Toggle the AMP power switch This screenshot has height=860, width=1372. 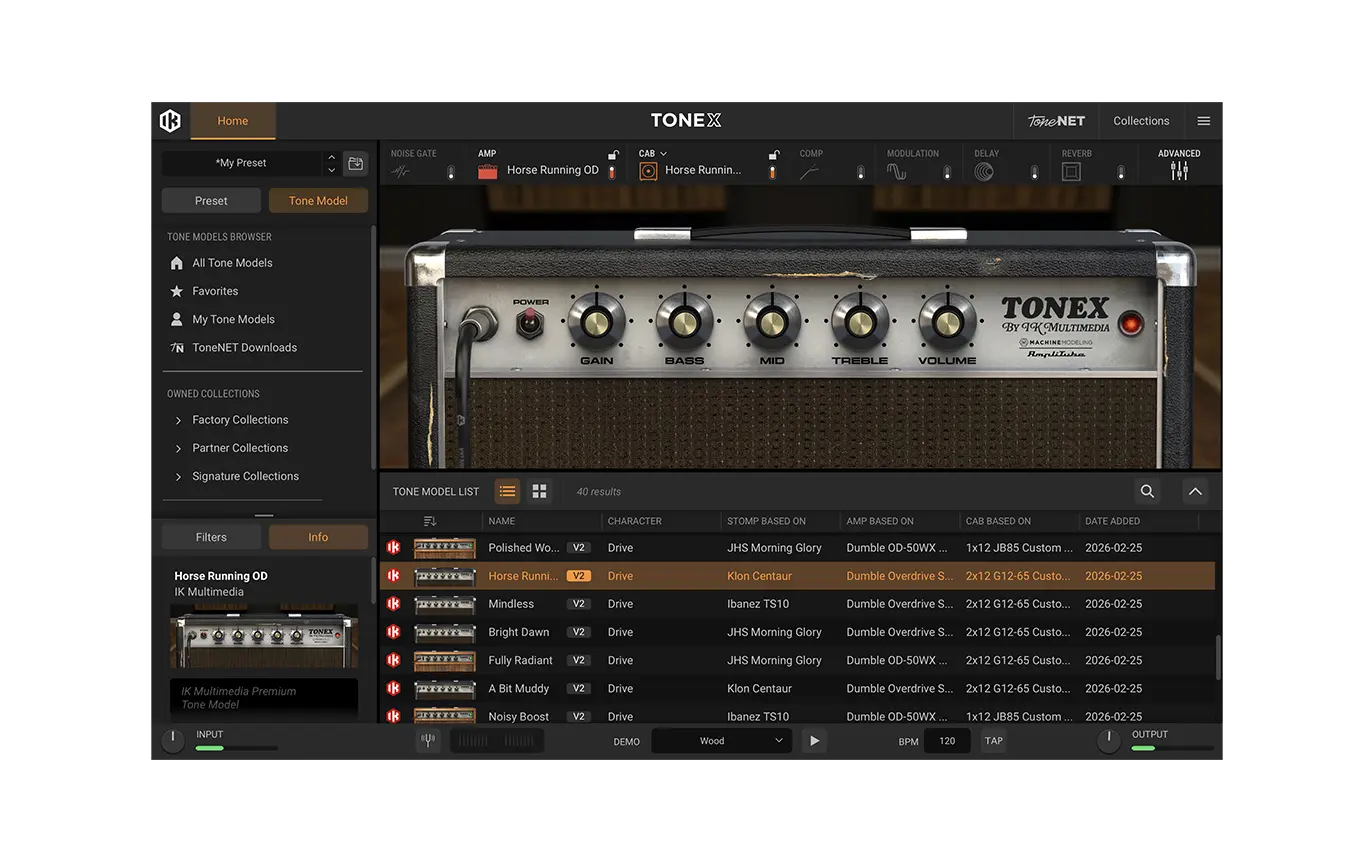[612, 172]
